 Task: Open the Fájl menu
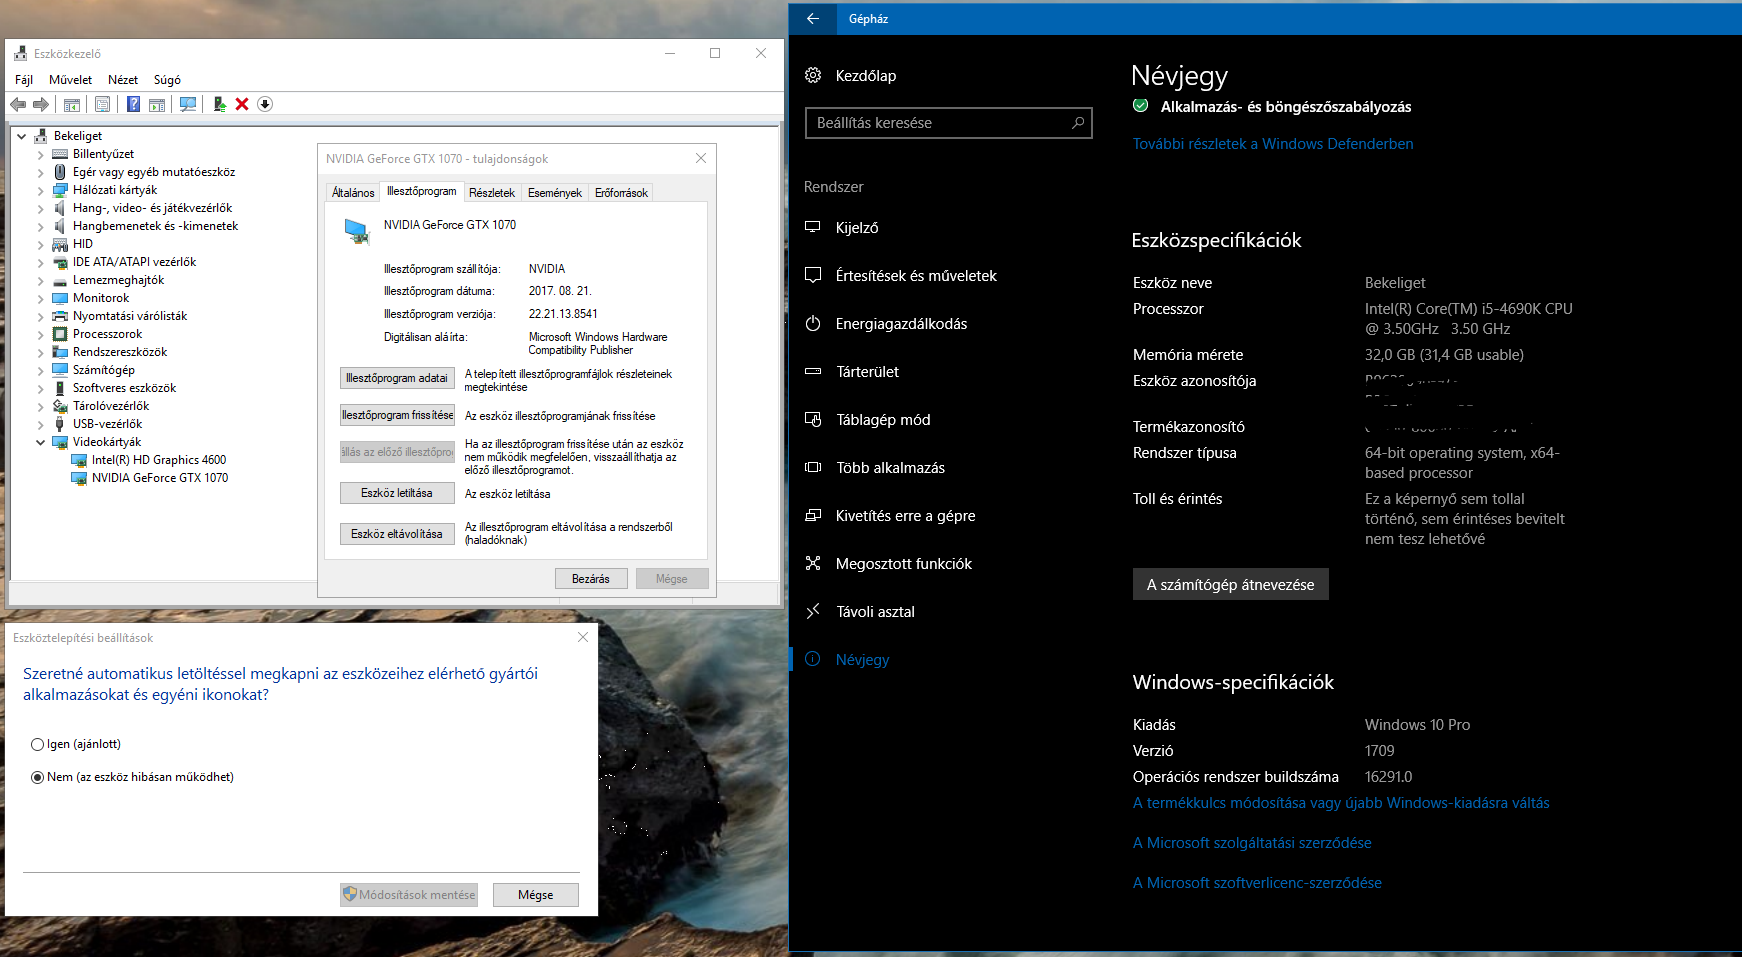coord(24,79)
